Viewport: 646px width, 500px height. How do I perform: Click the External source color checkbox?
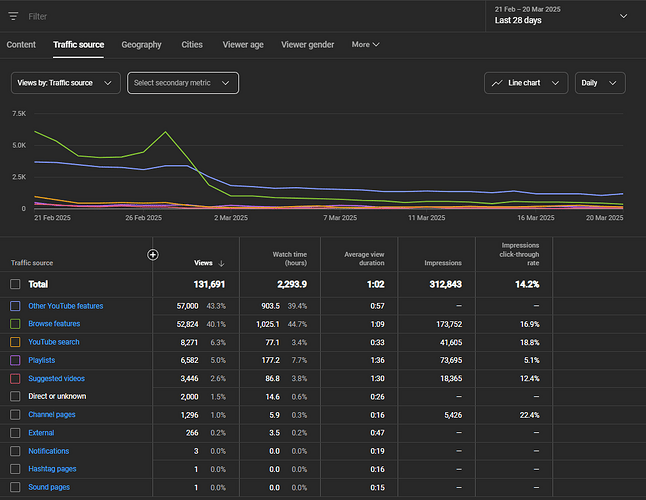(15, 432)
